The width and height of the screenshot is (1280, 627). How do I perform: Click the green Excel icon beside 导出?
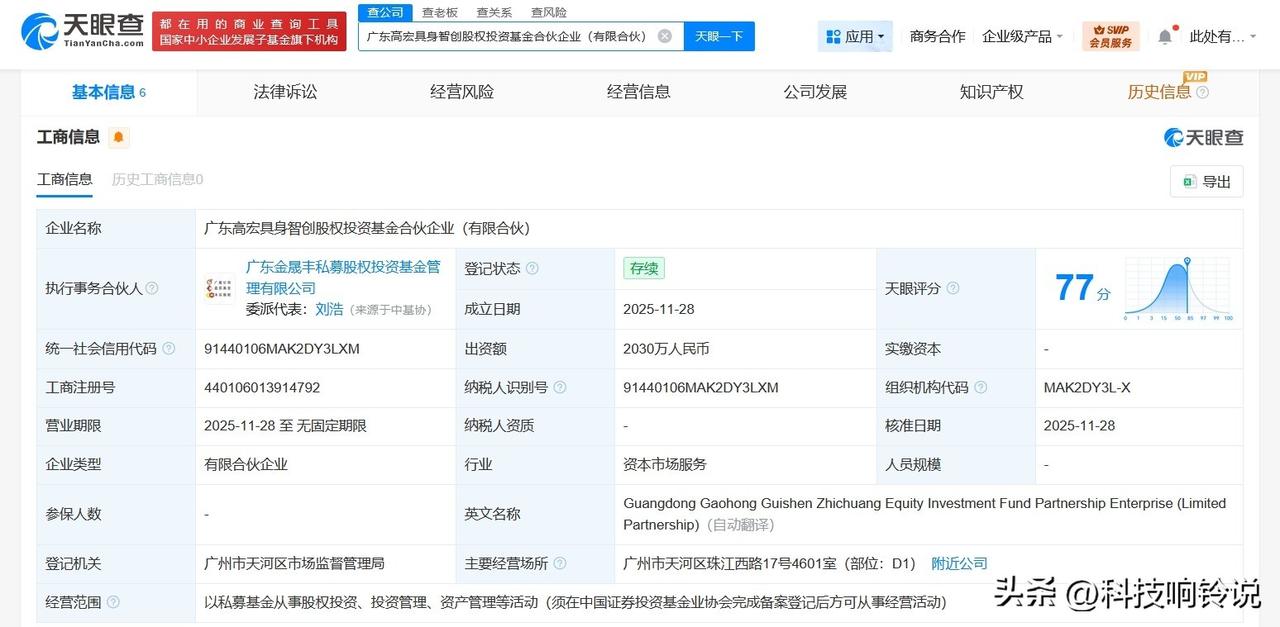(x=1190, y=181)
